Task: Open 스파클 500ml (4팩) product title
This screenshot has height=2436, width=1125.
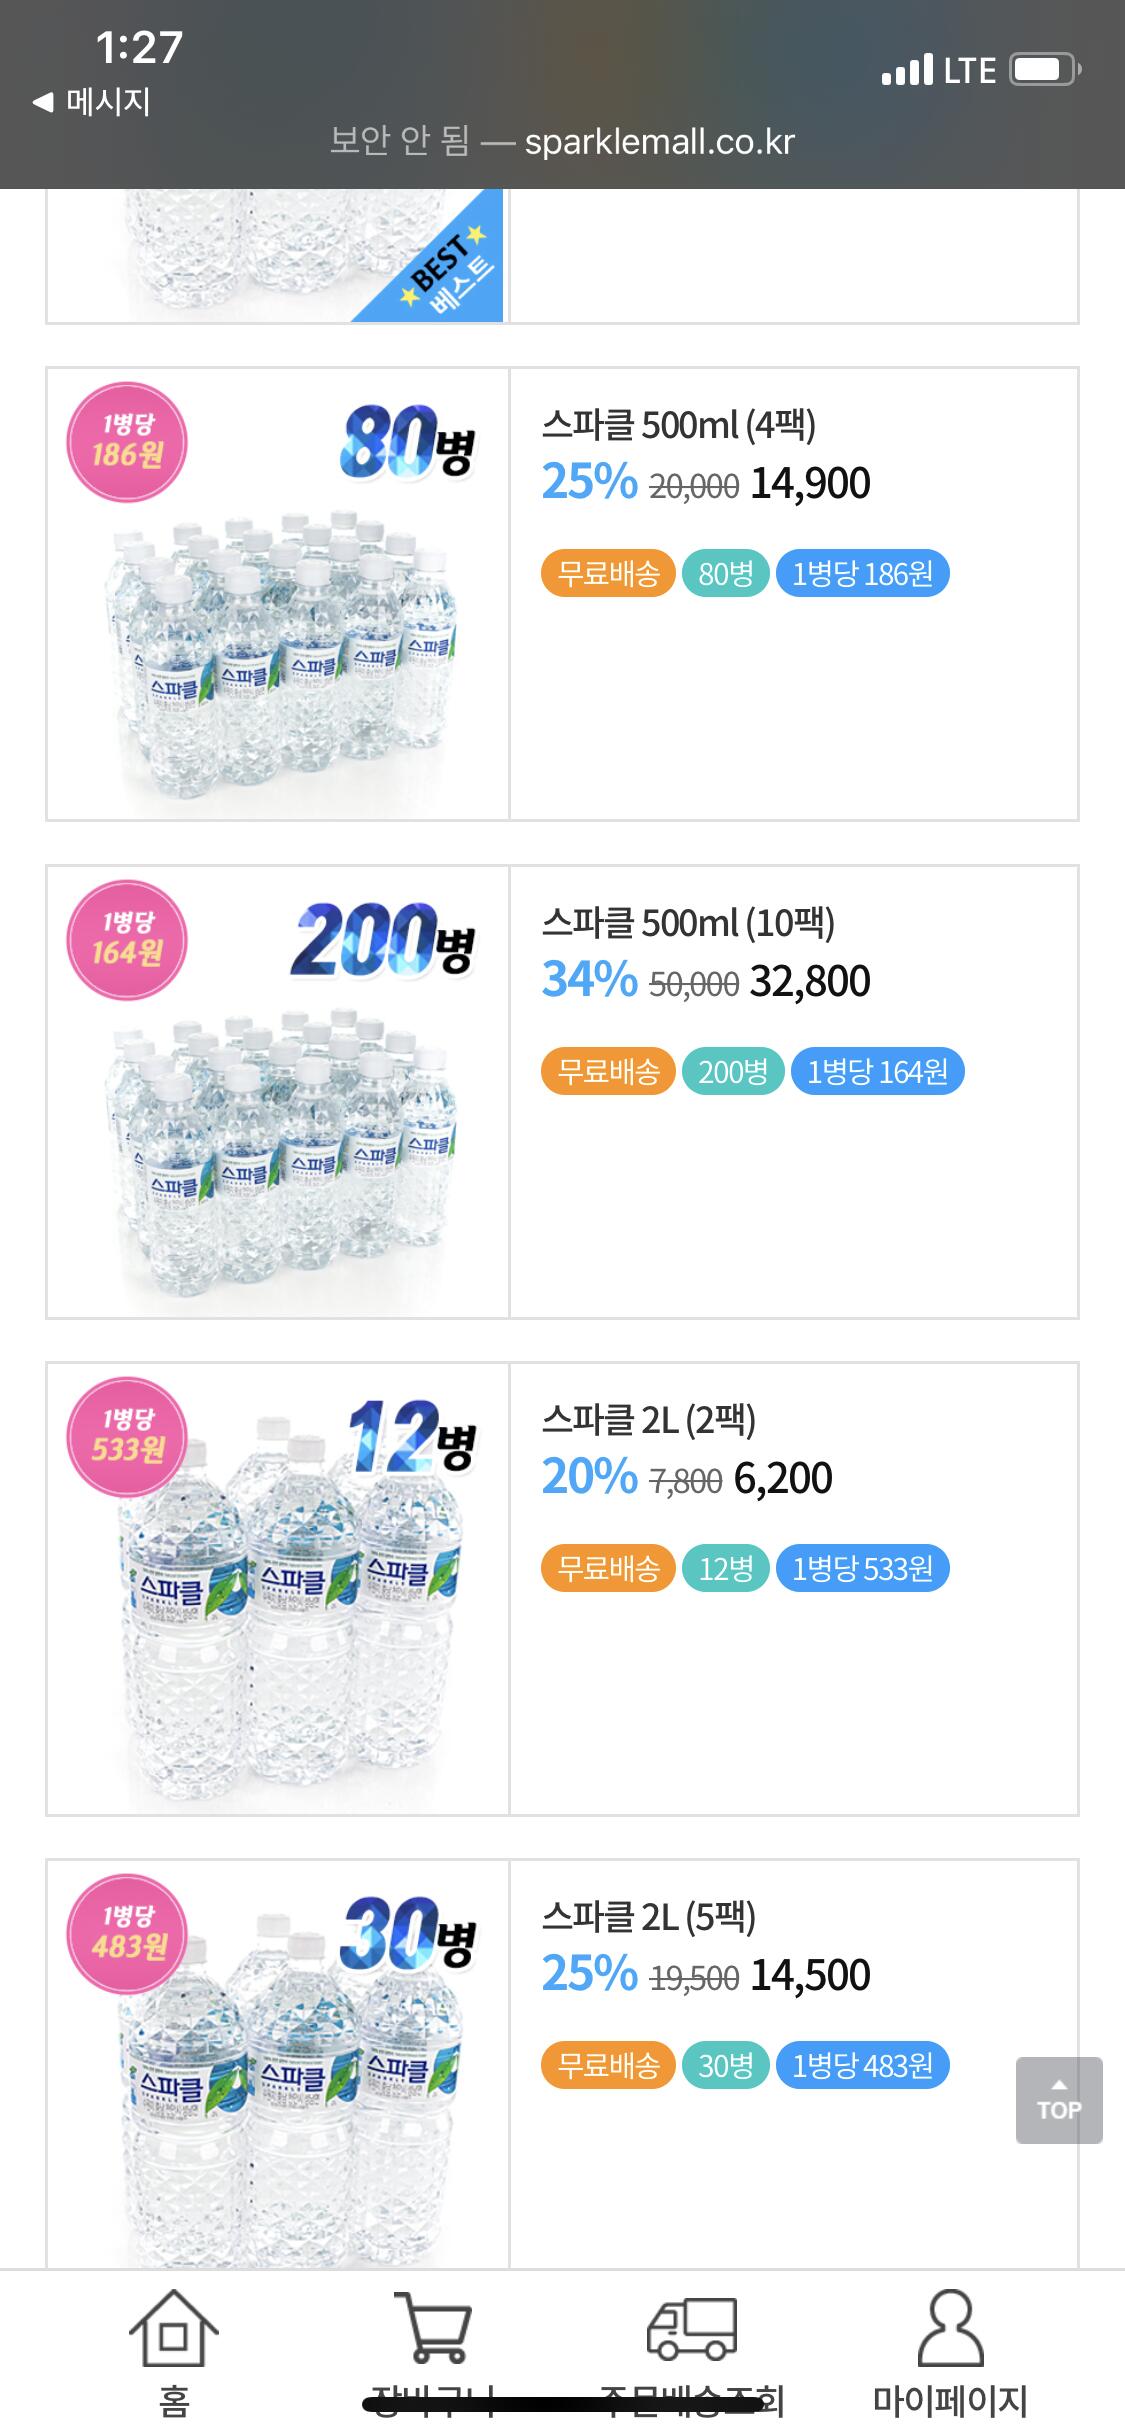Action: pyautogui.click(x=678, y=425)
